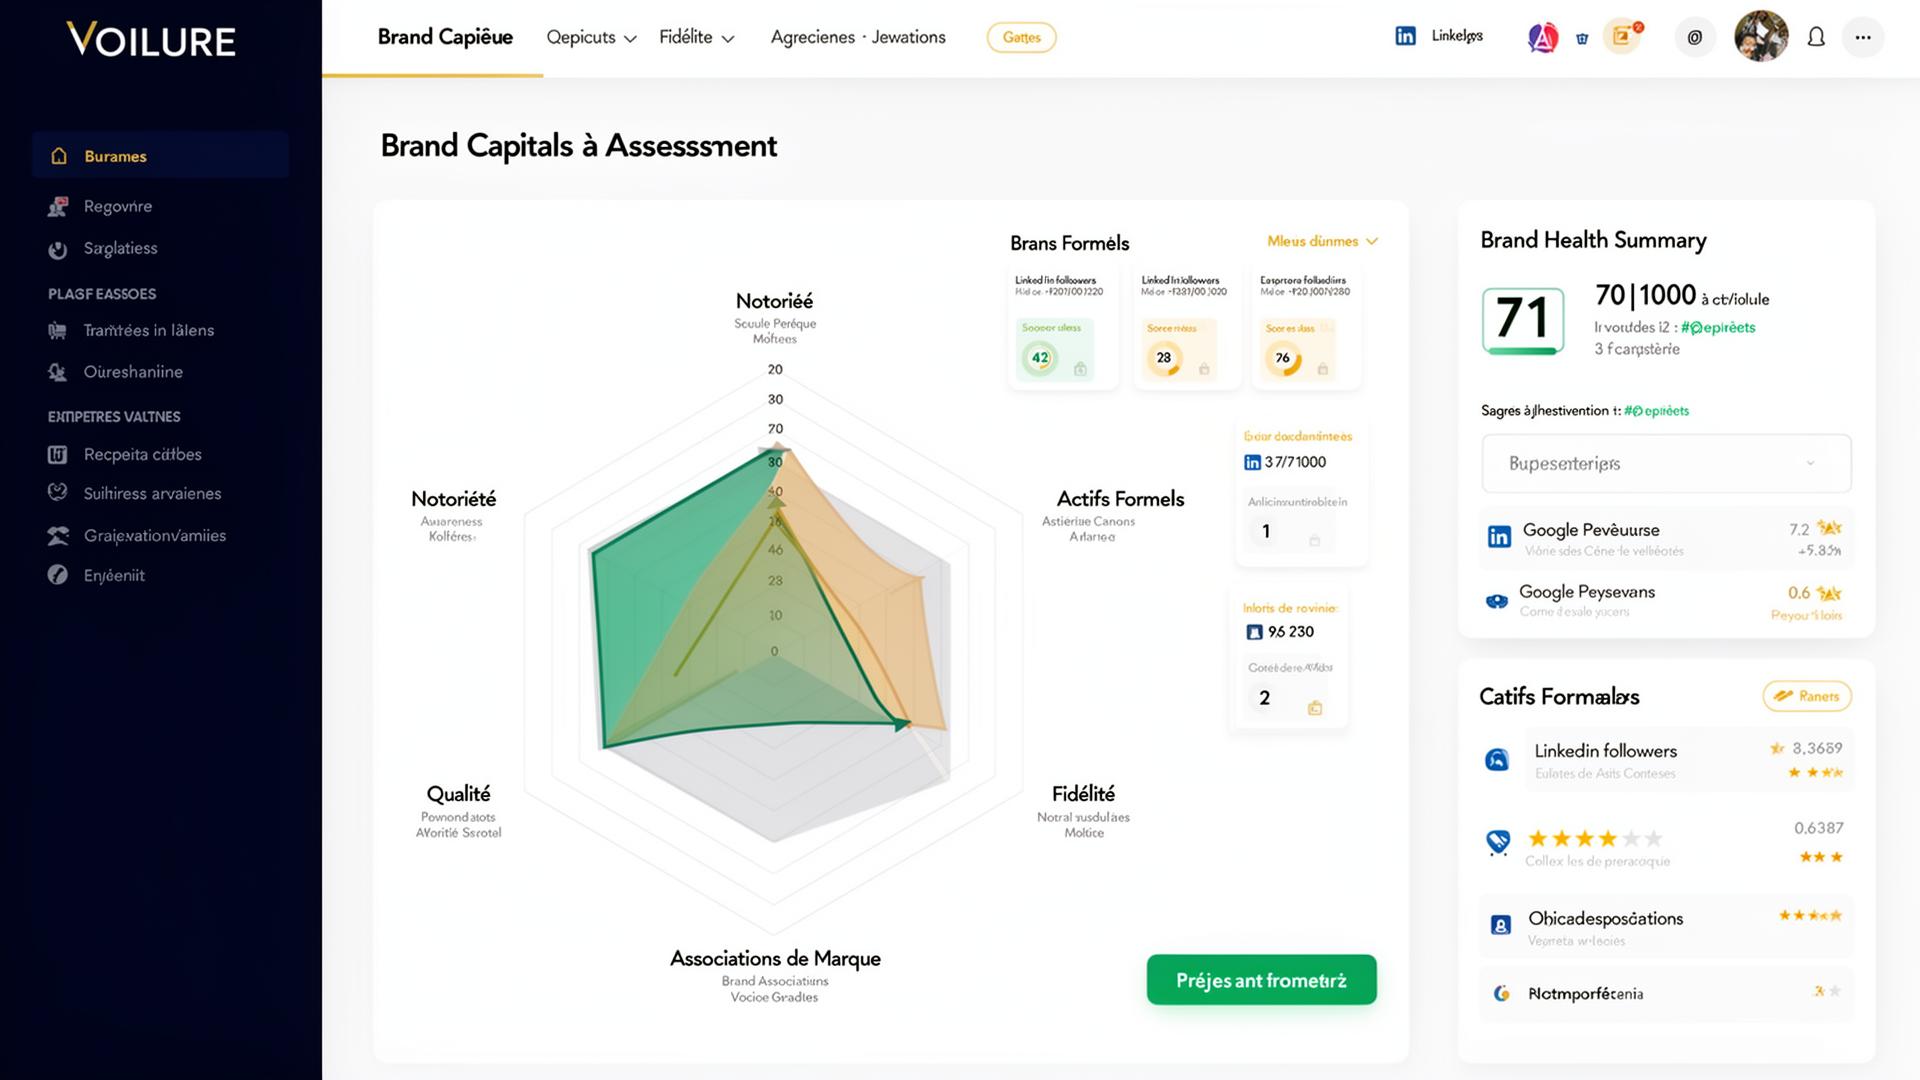Click the Gattes pill button
Screen dimensions: 1920x1080
coord(1021,37)
